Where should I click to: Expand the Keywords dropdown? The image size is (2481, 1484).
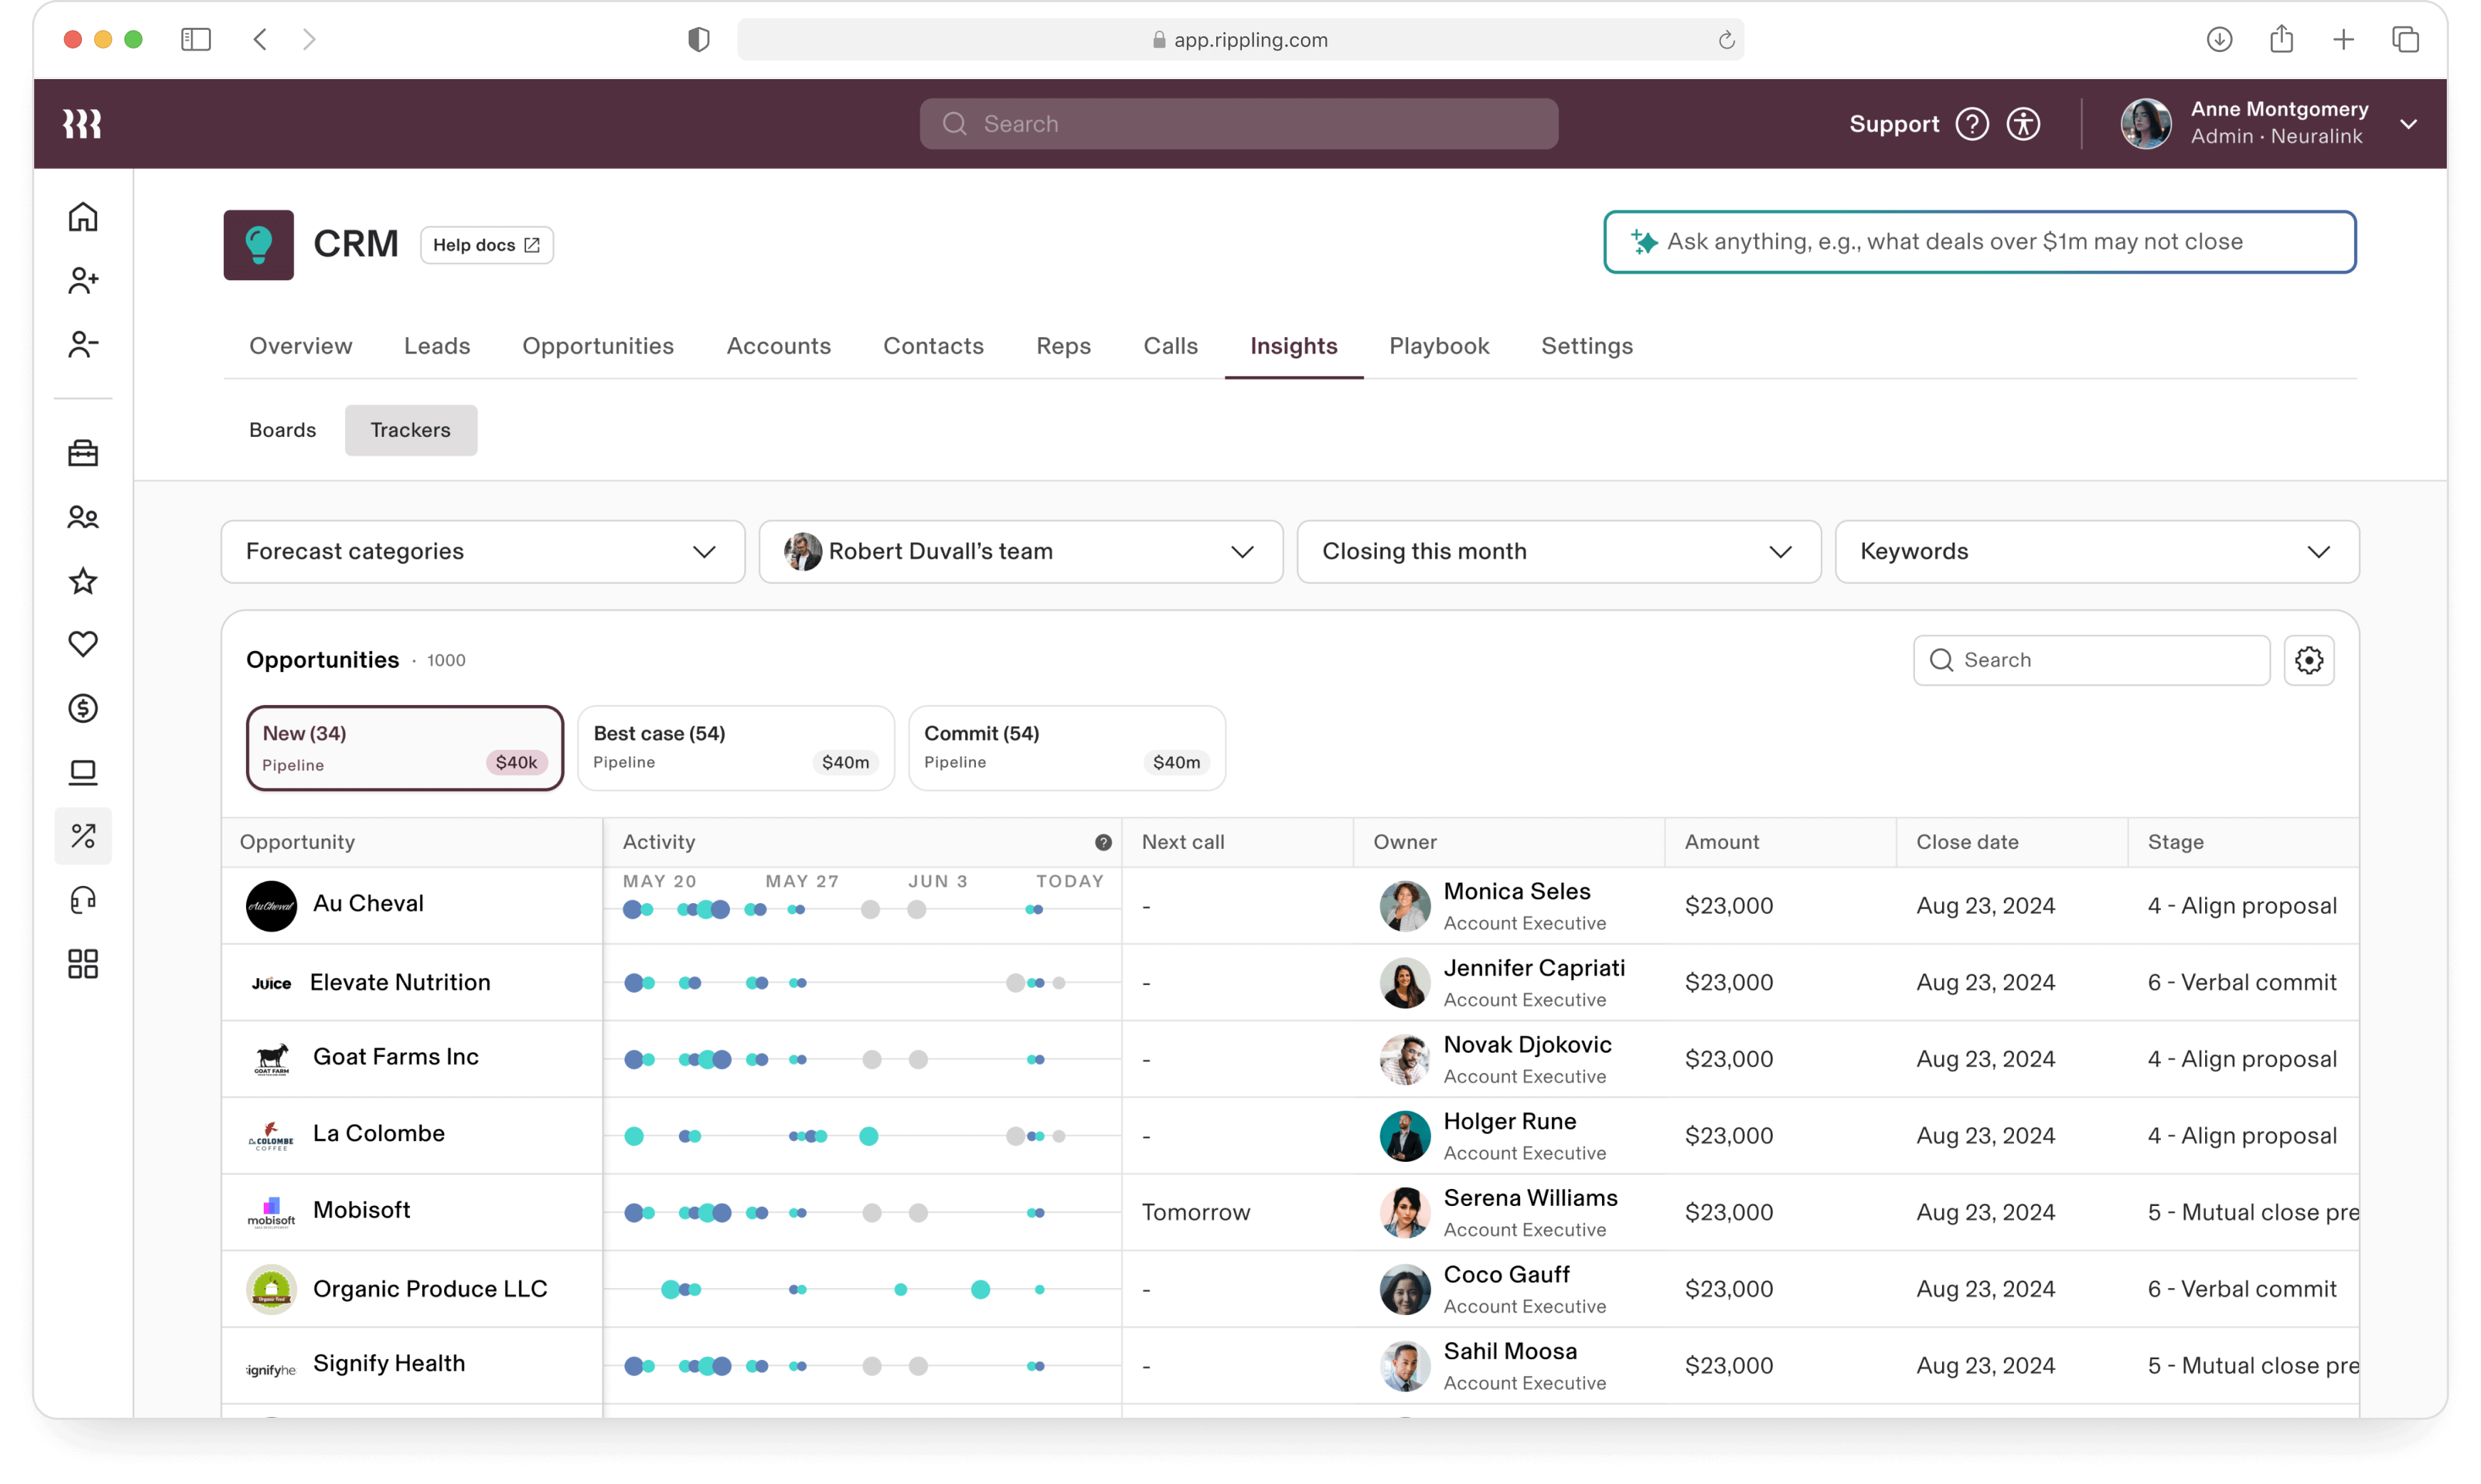[2097, 551]
